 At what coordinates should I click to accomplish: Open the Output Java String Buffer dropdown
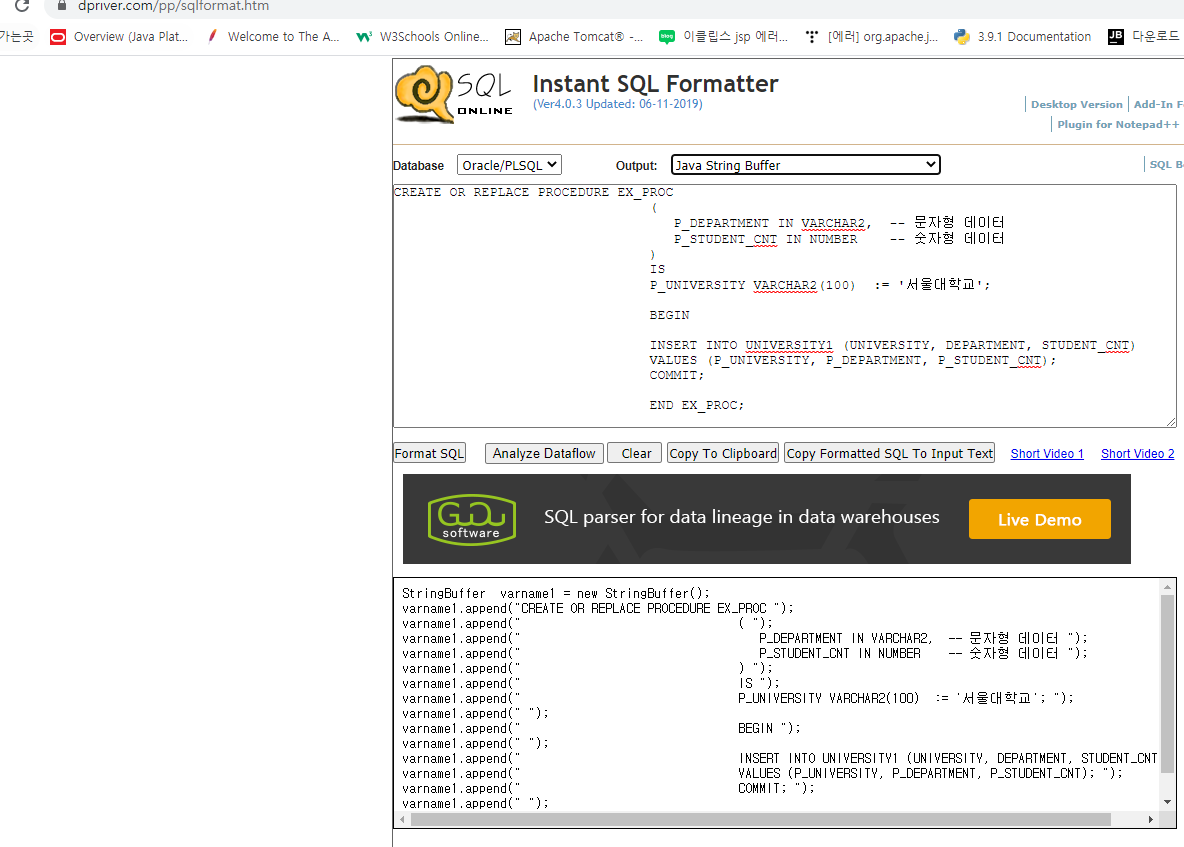805,165
